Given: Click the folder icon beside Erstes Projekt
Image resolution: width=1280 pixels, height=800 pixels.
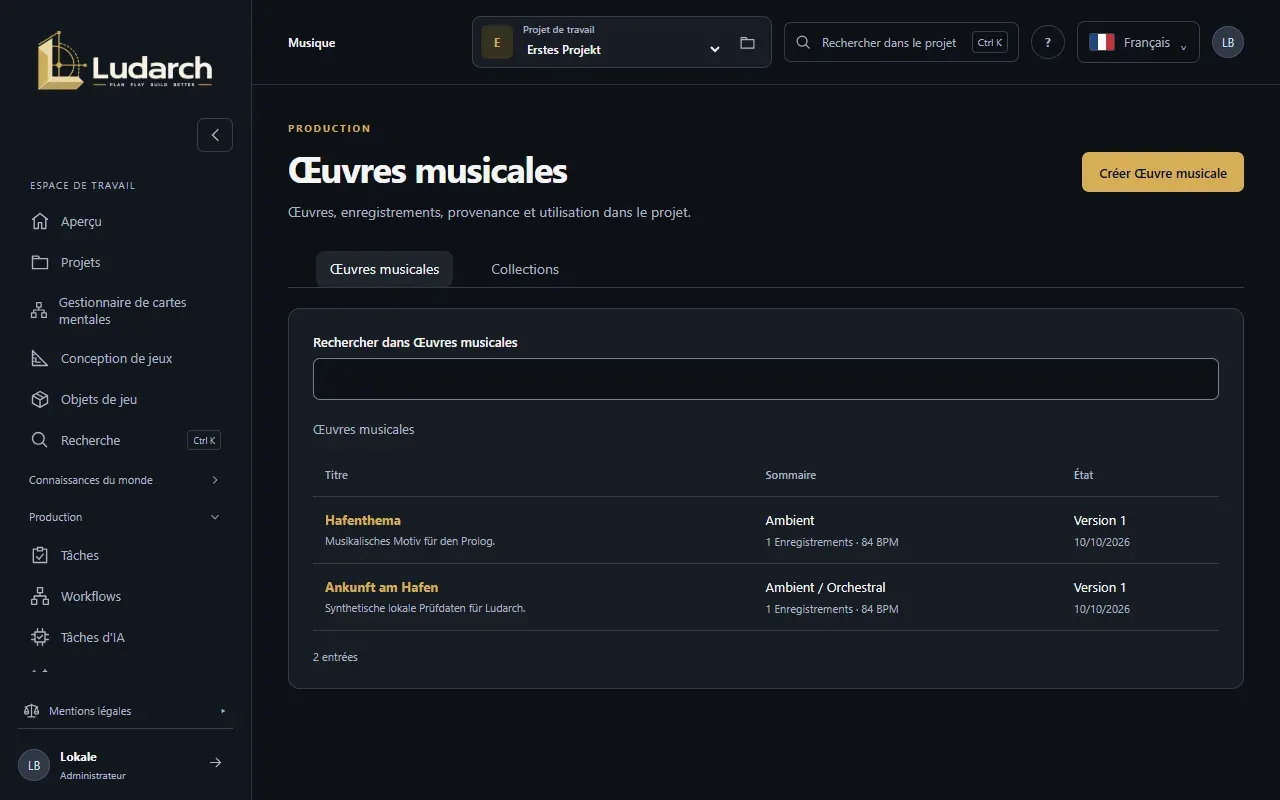Looking at the screenshot, I should coord(747,43).
